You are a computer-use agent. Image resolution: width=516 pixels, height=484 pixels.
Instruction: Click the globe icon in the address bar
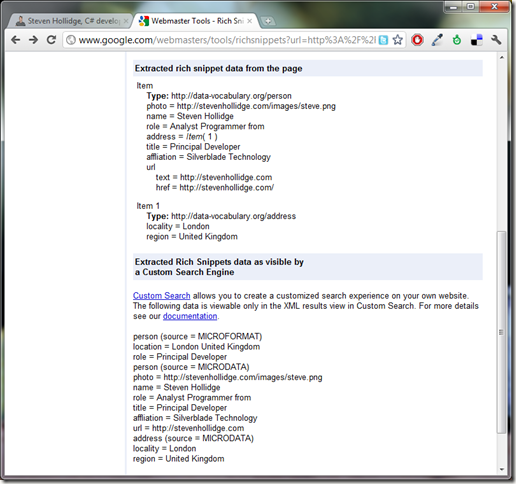pyautogui.click(x=71, y=40)
